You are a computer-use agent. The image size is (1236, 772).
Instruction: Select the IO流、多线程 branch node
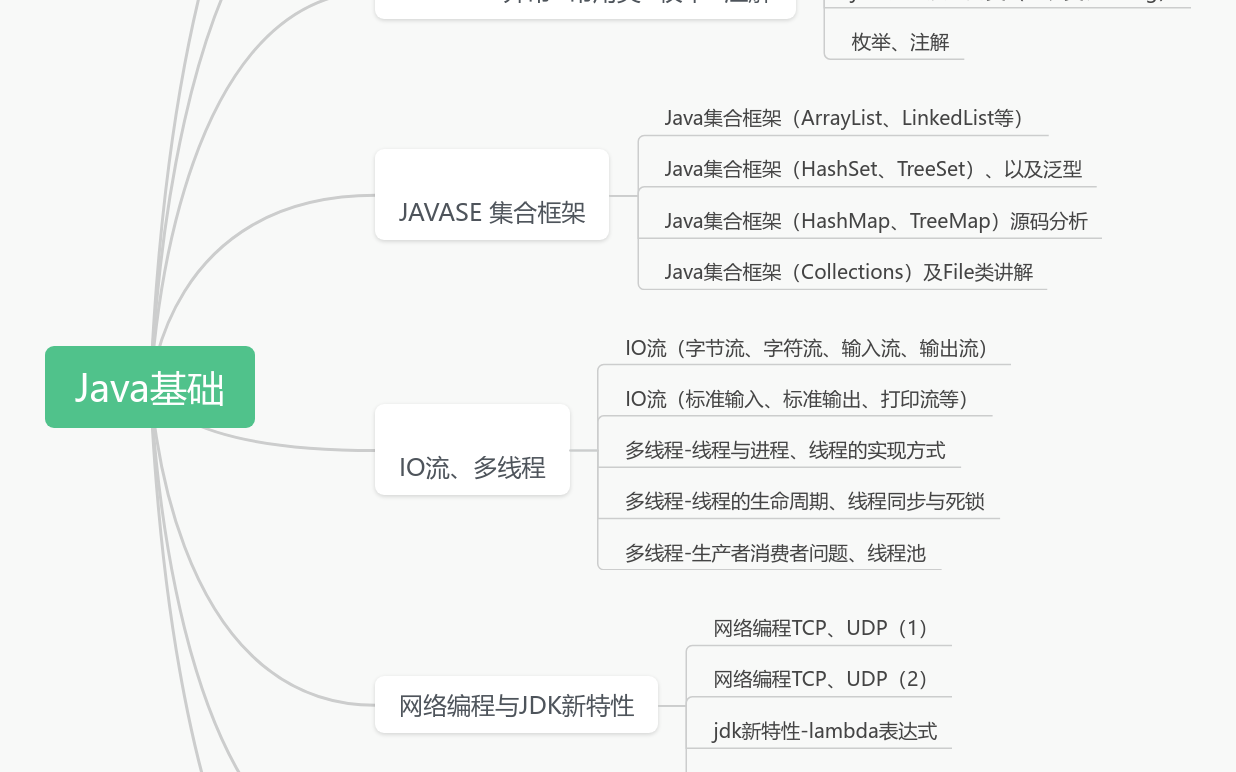coord(471,467)
